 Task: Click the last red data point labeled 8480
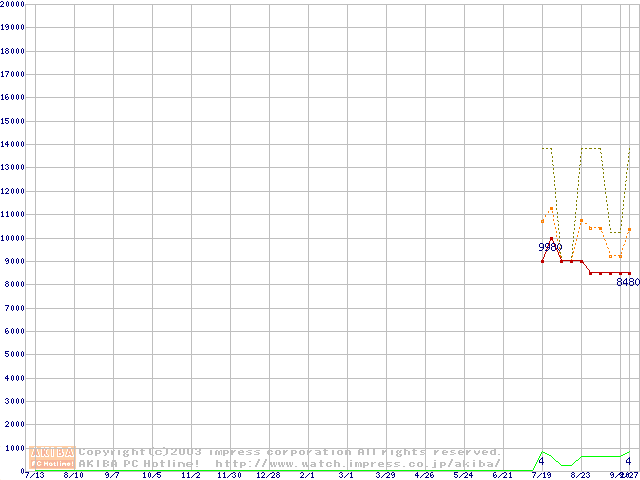pyautogui.click(x=629, y=273)
